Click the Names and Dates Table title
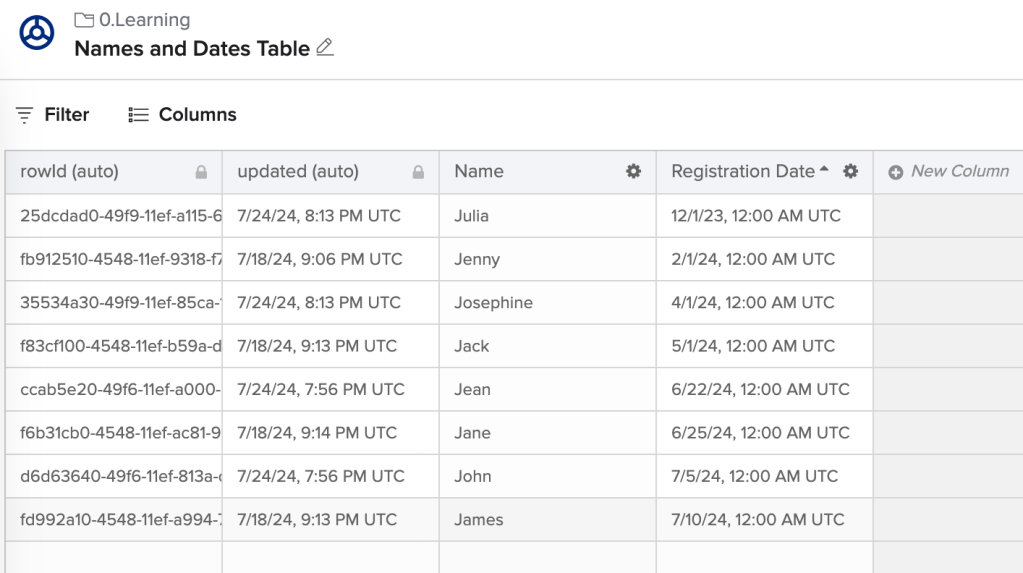Screen dimensions: 1023x573 coord(192,48)
